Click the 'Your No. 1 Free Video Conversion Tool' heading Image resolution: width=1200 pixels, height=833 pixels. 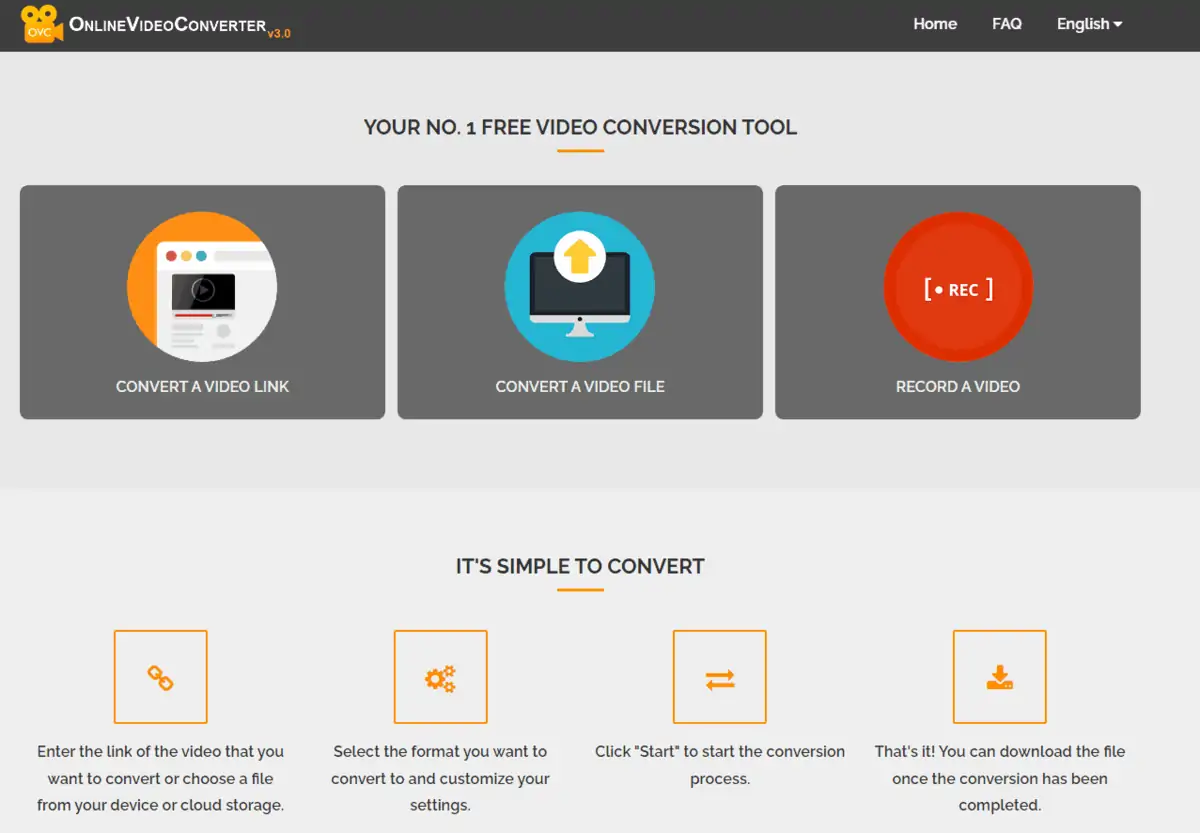pyautogui.click(x=580, y=127)
